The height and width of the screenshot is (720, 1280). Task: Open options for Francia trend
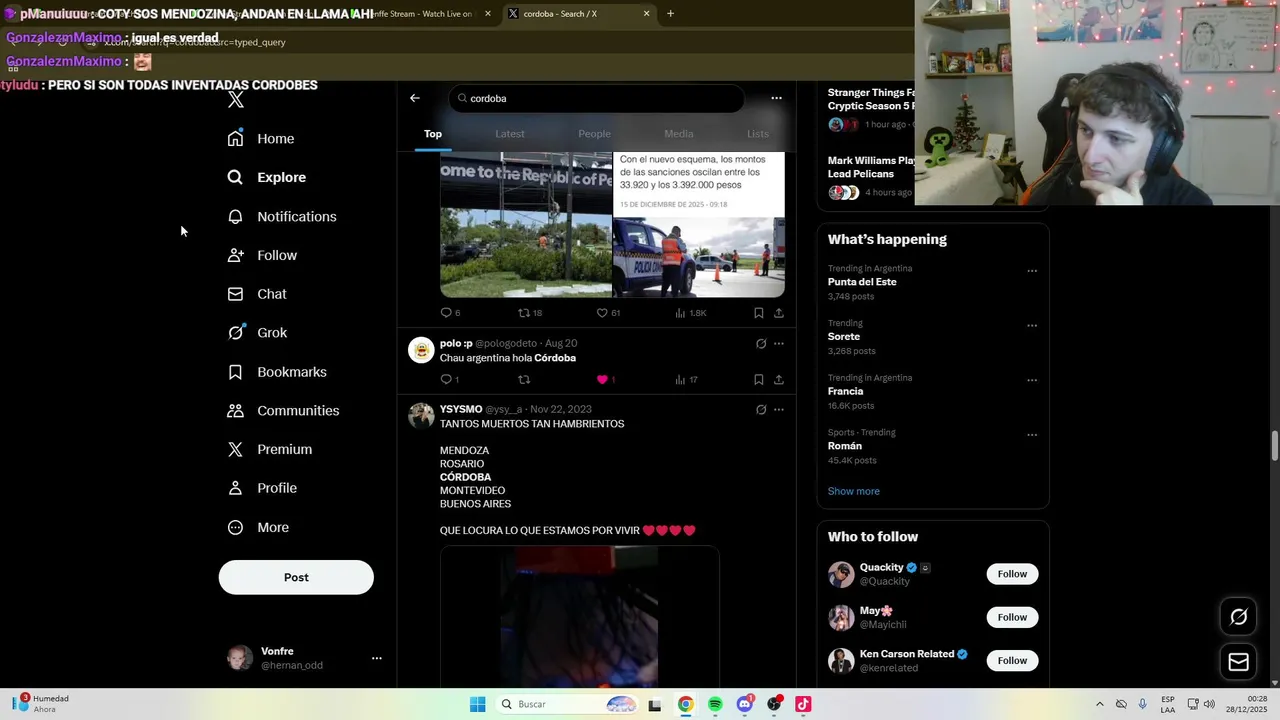1032,381
